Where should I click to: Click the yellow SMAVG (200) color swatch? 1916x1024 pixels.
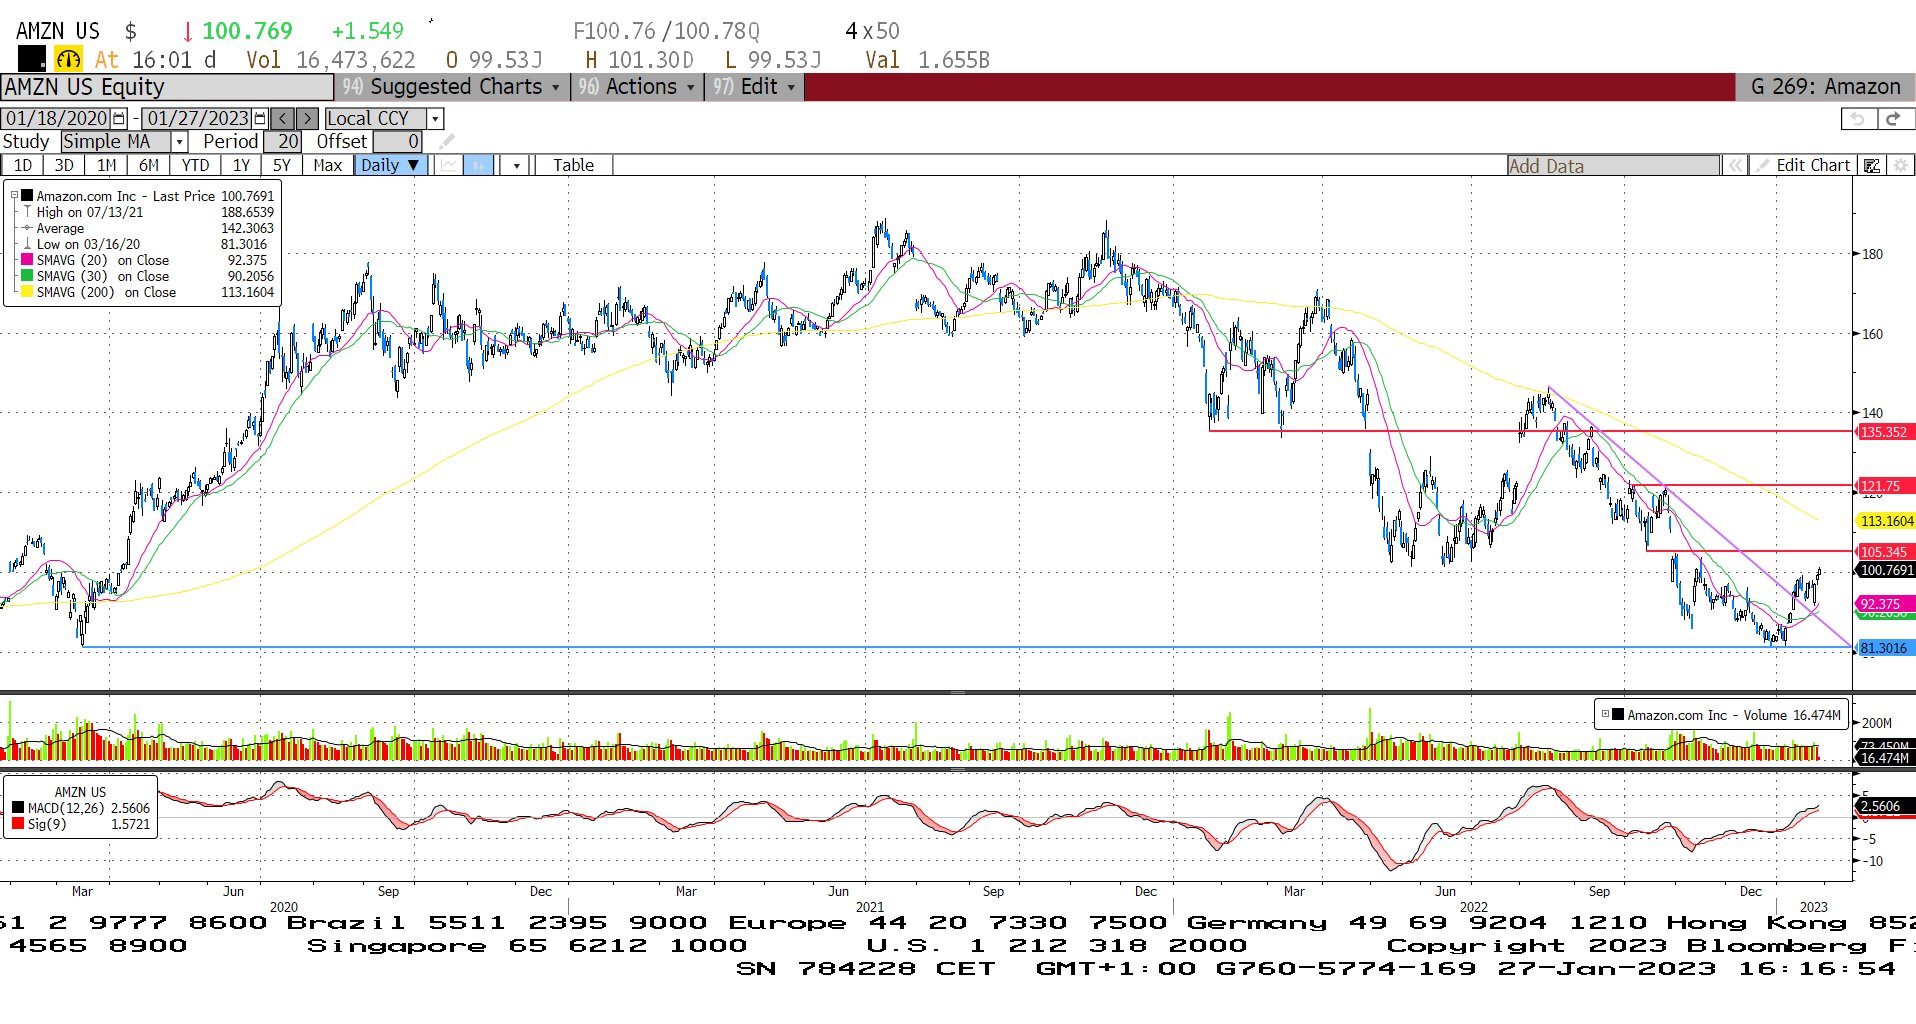[27, 292]
